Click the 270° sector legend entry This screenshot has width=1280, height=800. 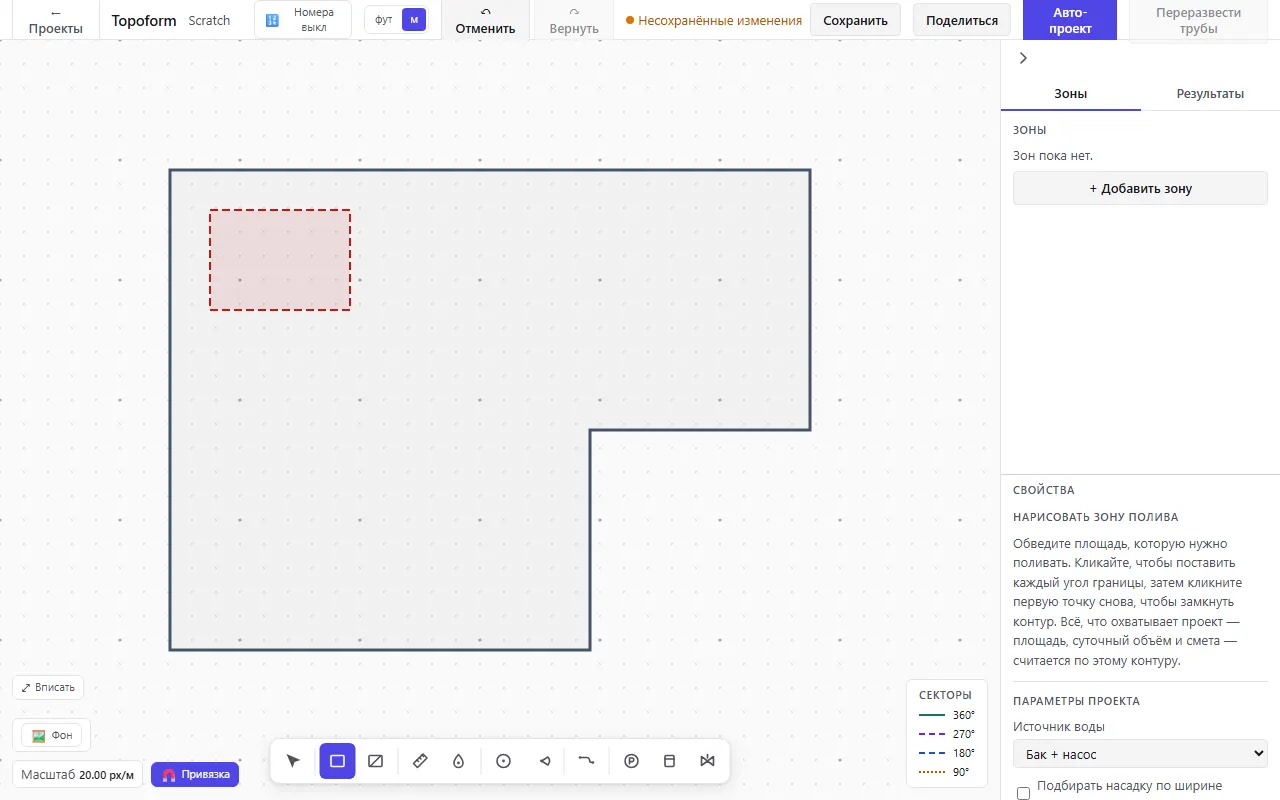tap(947, 734)
